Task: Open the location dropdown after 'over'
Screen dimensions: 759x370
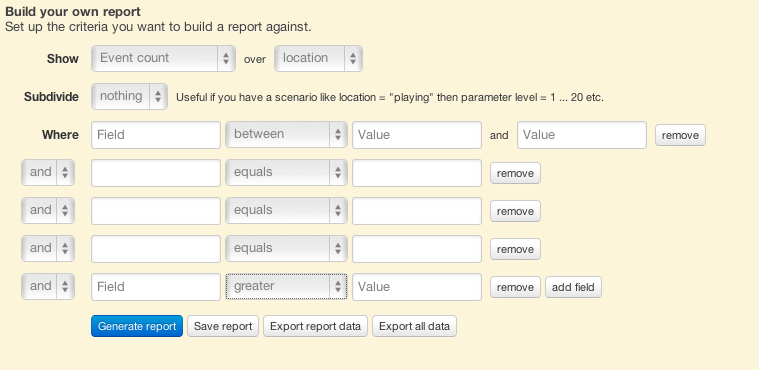Action: [318, 59]
